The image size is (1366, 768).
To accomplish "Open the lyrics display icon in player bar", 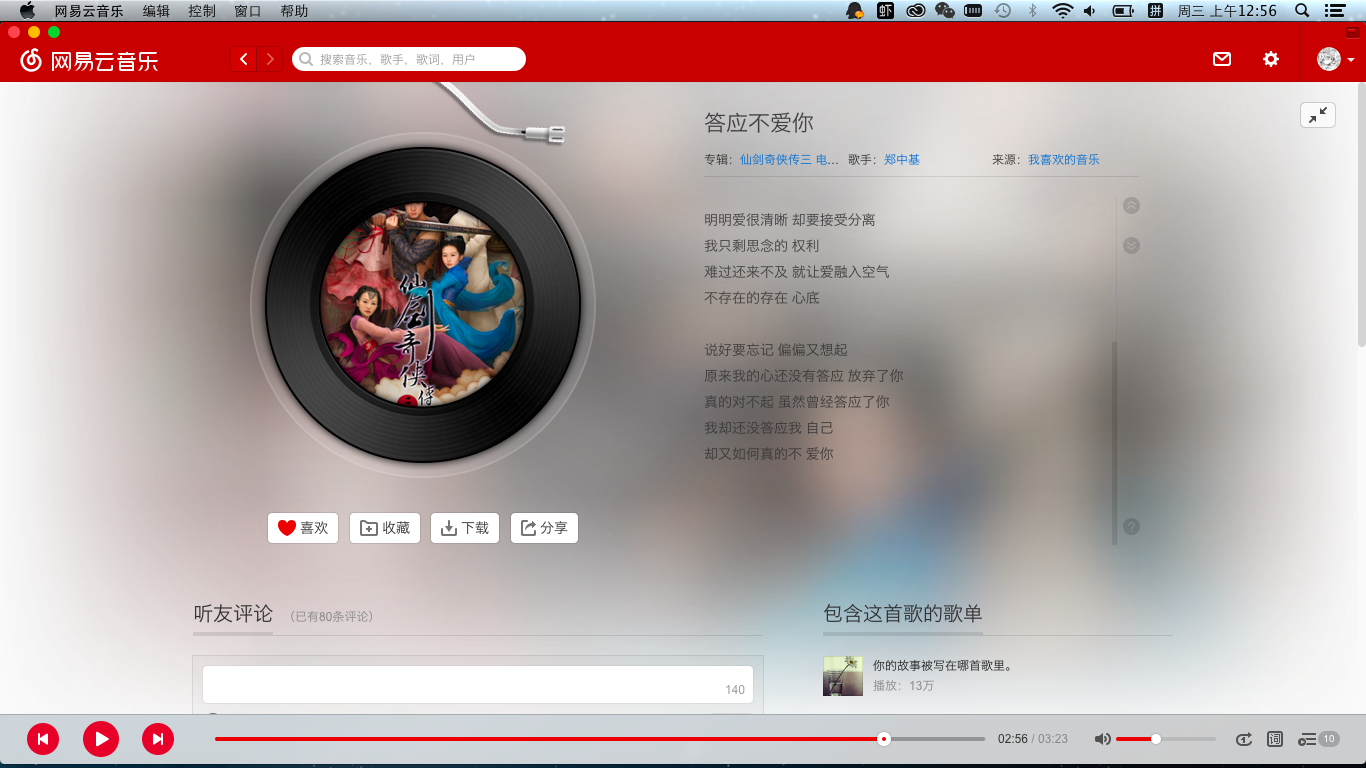I will (1275, 739).
